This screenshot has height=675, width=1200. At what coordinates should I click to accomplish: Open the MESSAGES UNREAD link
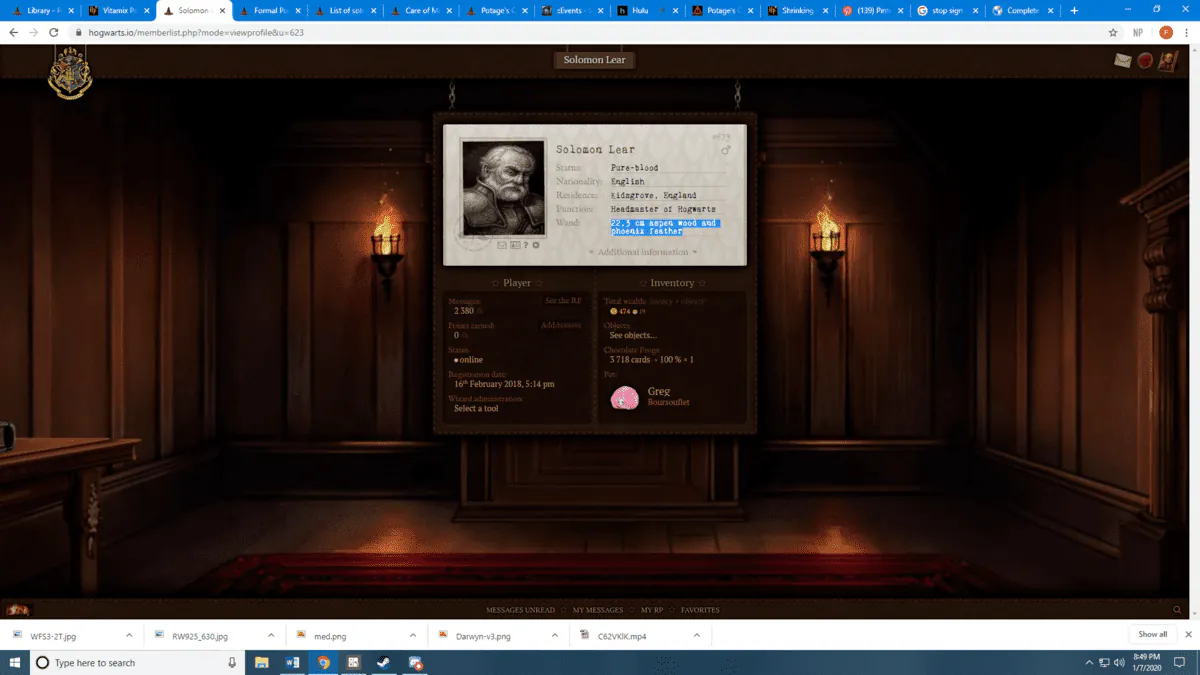(520, 610)
